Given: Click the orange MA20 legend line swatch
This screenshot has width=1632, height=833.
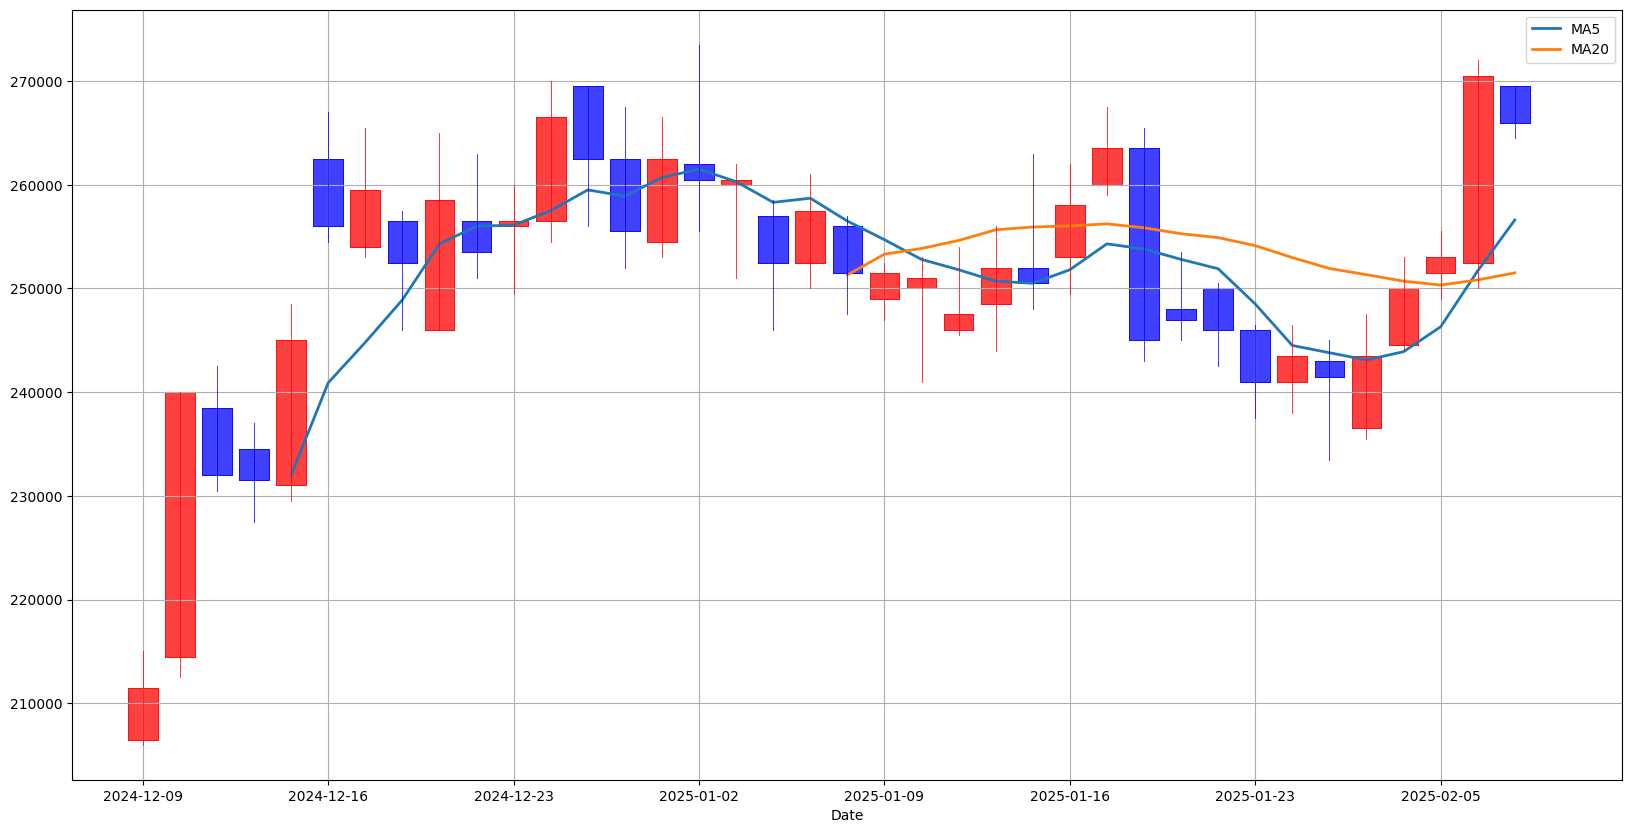Looking at the screenshot, I should coord(1547,49).
